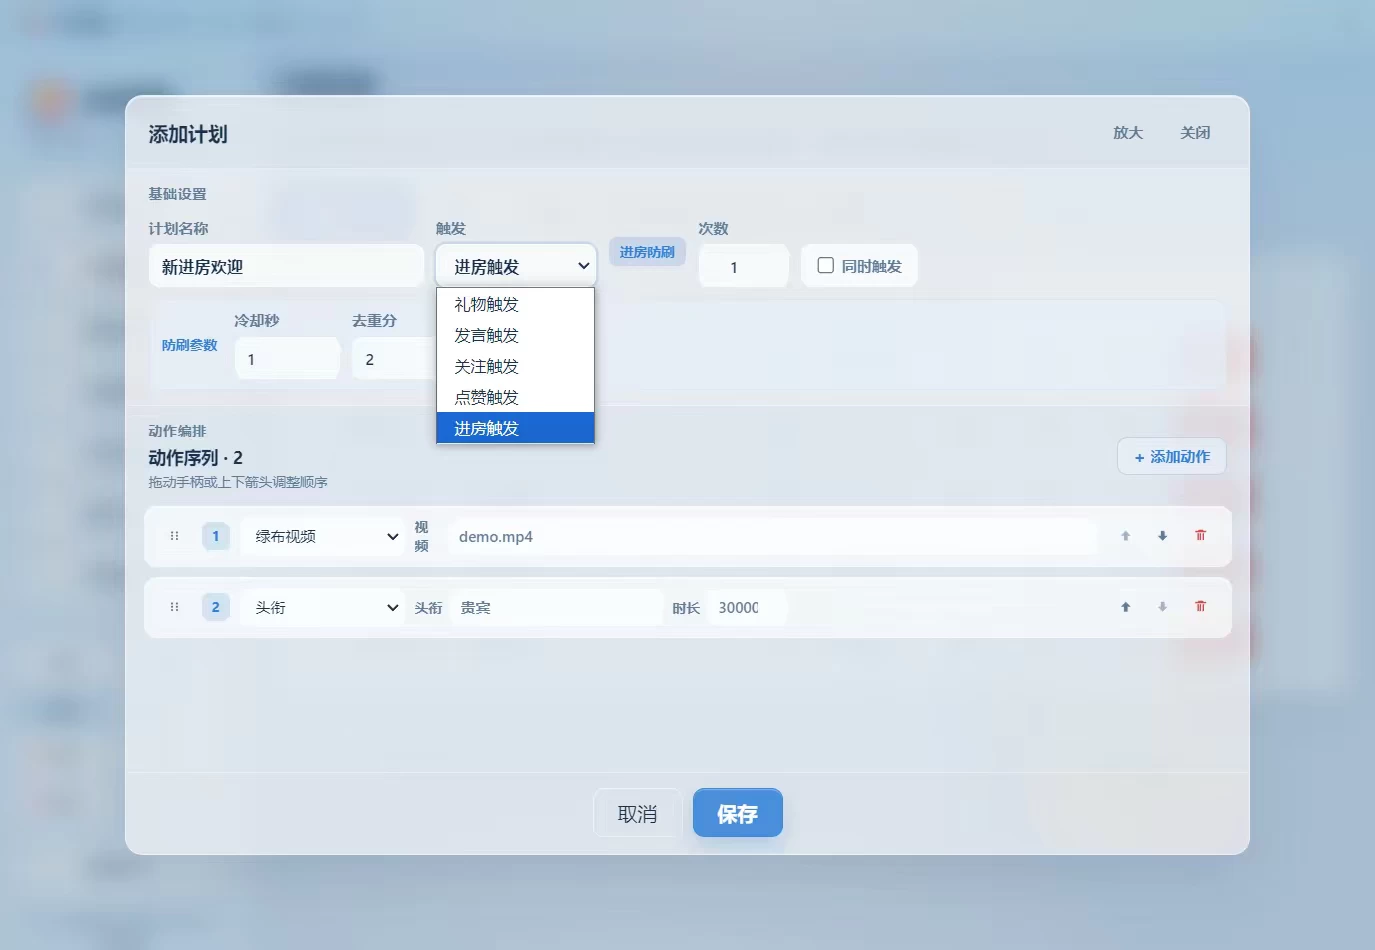The image size is (1375, 950).
Task: Collapse the 进房触发 trigger dropdown
Action: [516, 267]
